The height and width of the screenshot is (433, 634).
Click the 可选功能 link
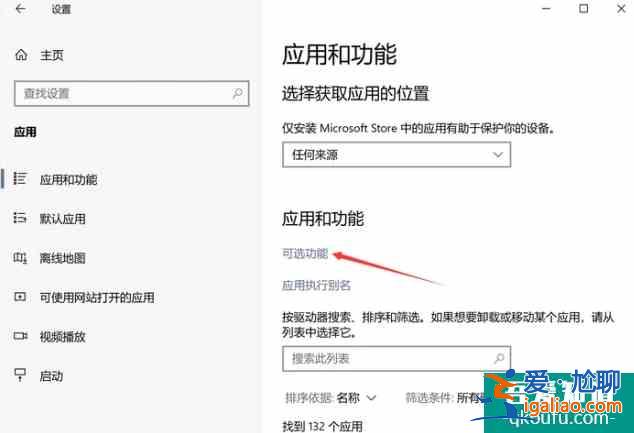pyautogui.click(x=305, y=253)
